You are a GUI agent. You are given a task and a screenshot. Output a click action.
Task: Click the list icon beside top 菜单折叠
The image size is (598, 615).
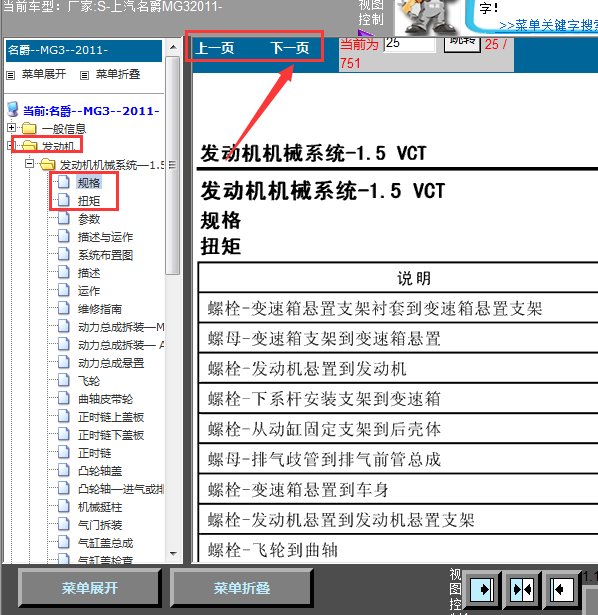[84, 75]
